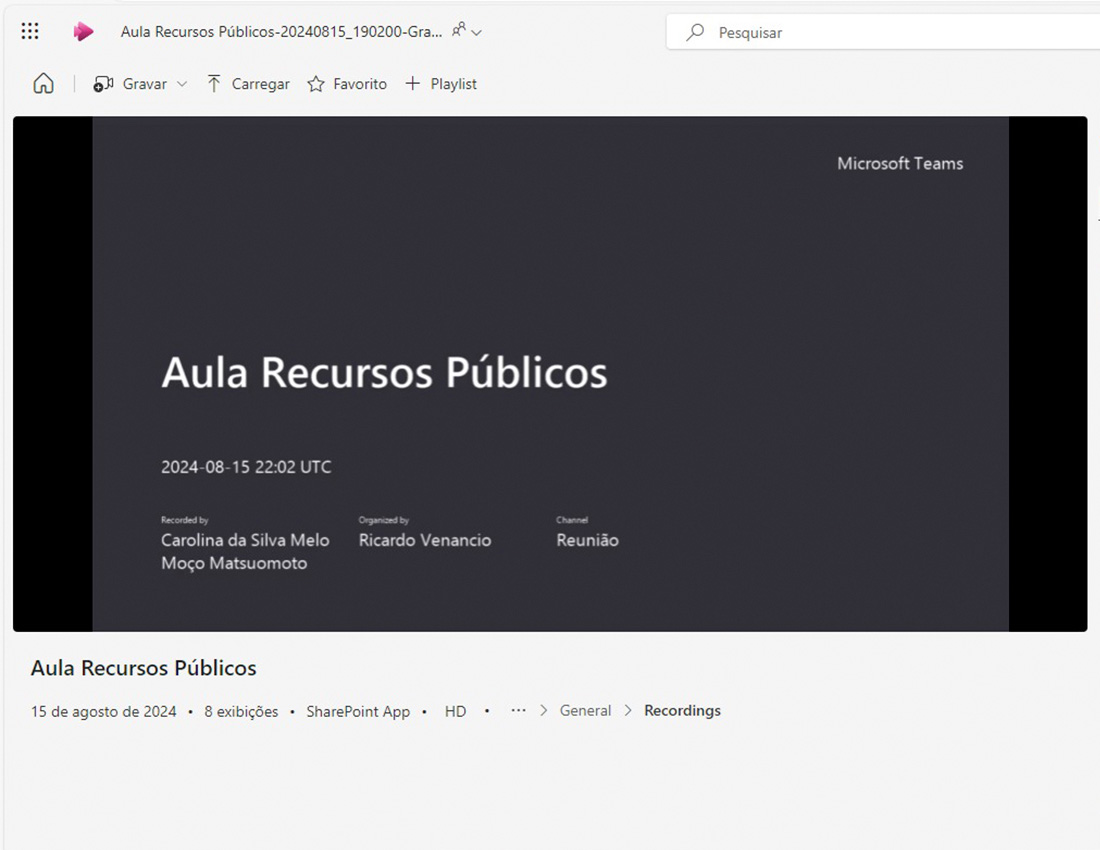Click the Favorito star icon
Screen dimensions: 1100x850
[x=316, y=84]
